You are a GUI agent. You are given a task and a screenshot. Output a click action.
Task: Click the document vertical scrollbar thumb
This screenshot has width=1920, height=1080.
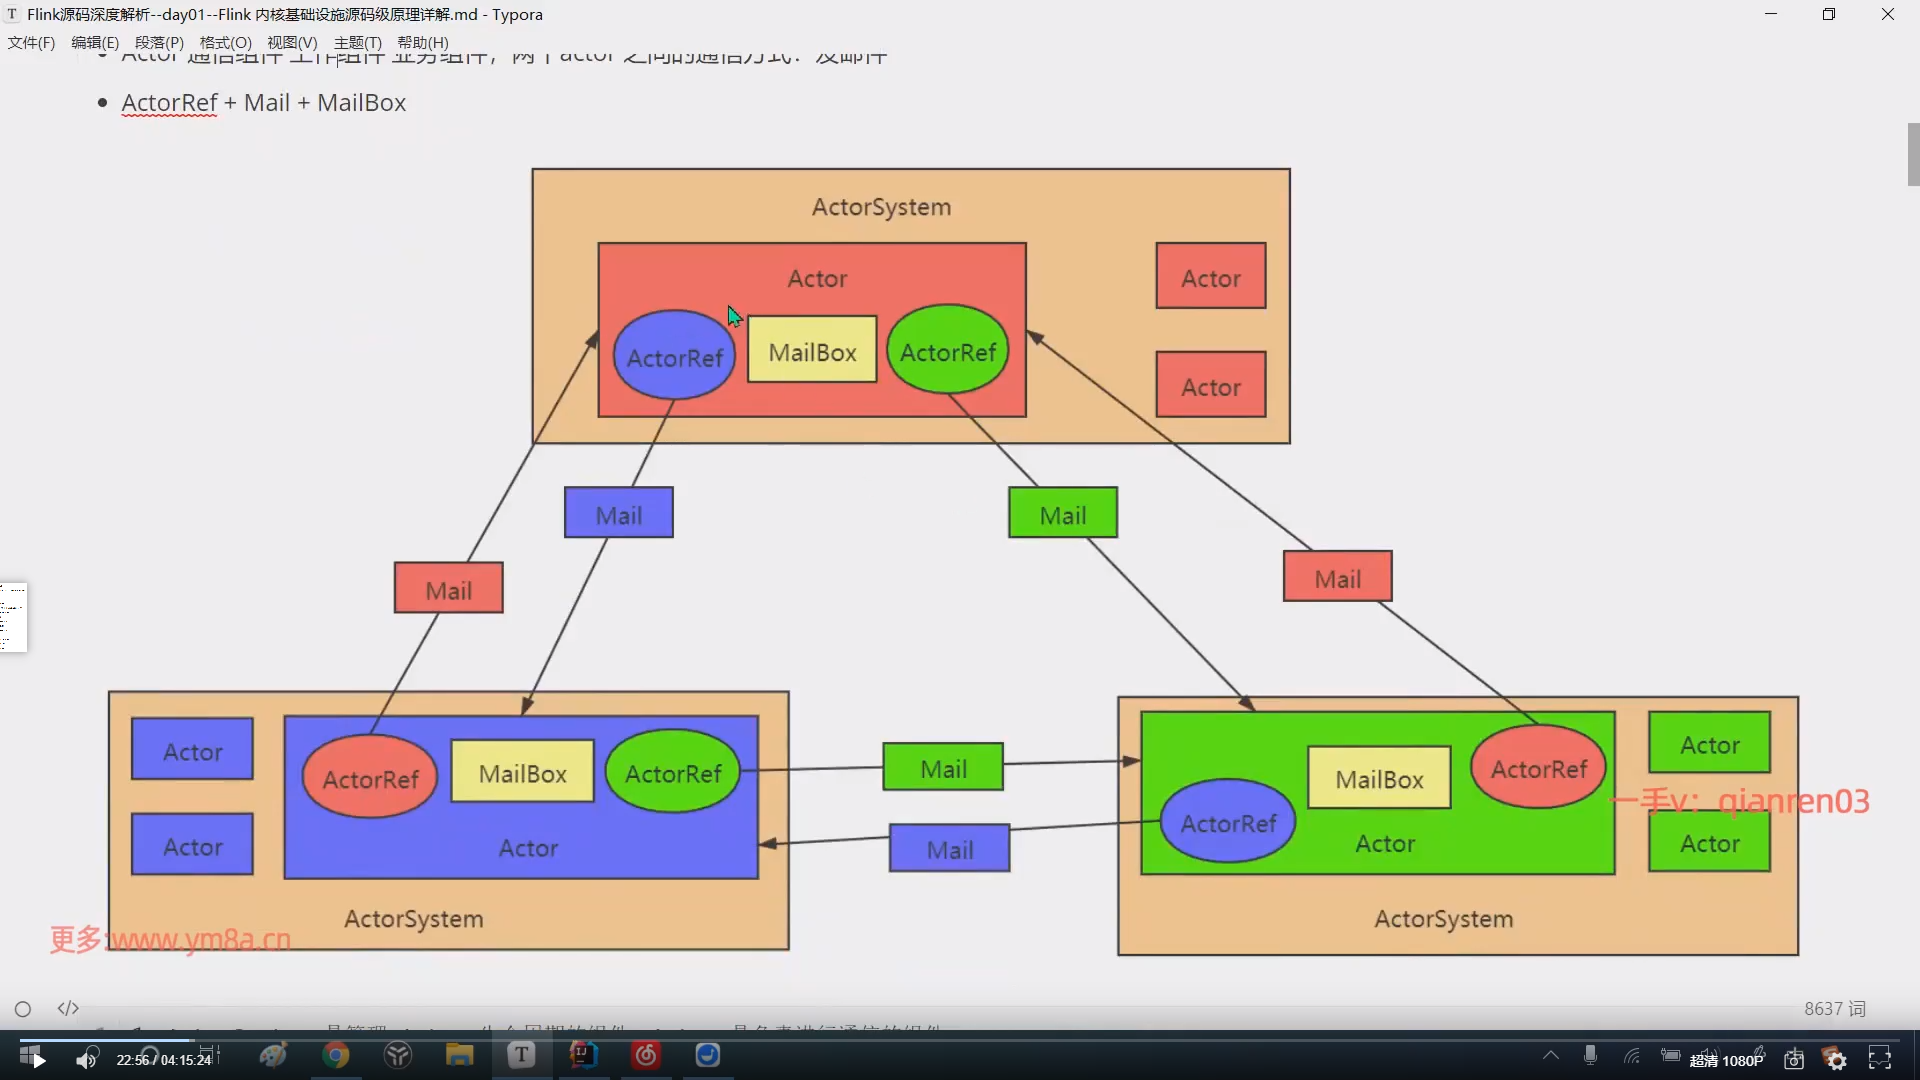[1913, 155]
